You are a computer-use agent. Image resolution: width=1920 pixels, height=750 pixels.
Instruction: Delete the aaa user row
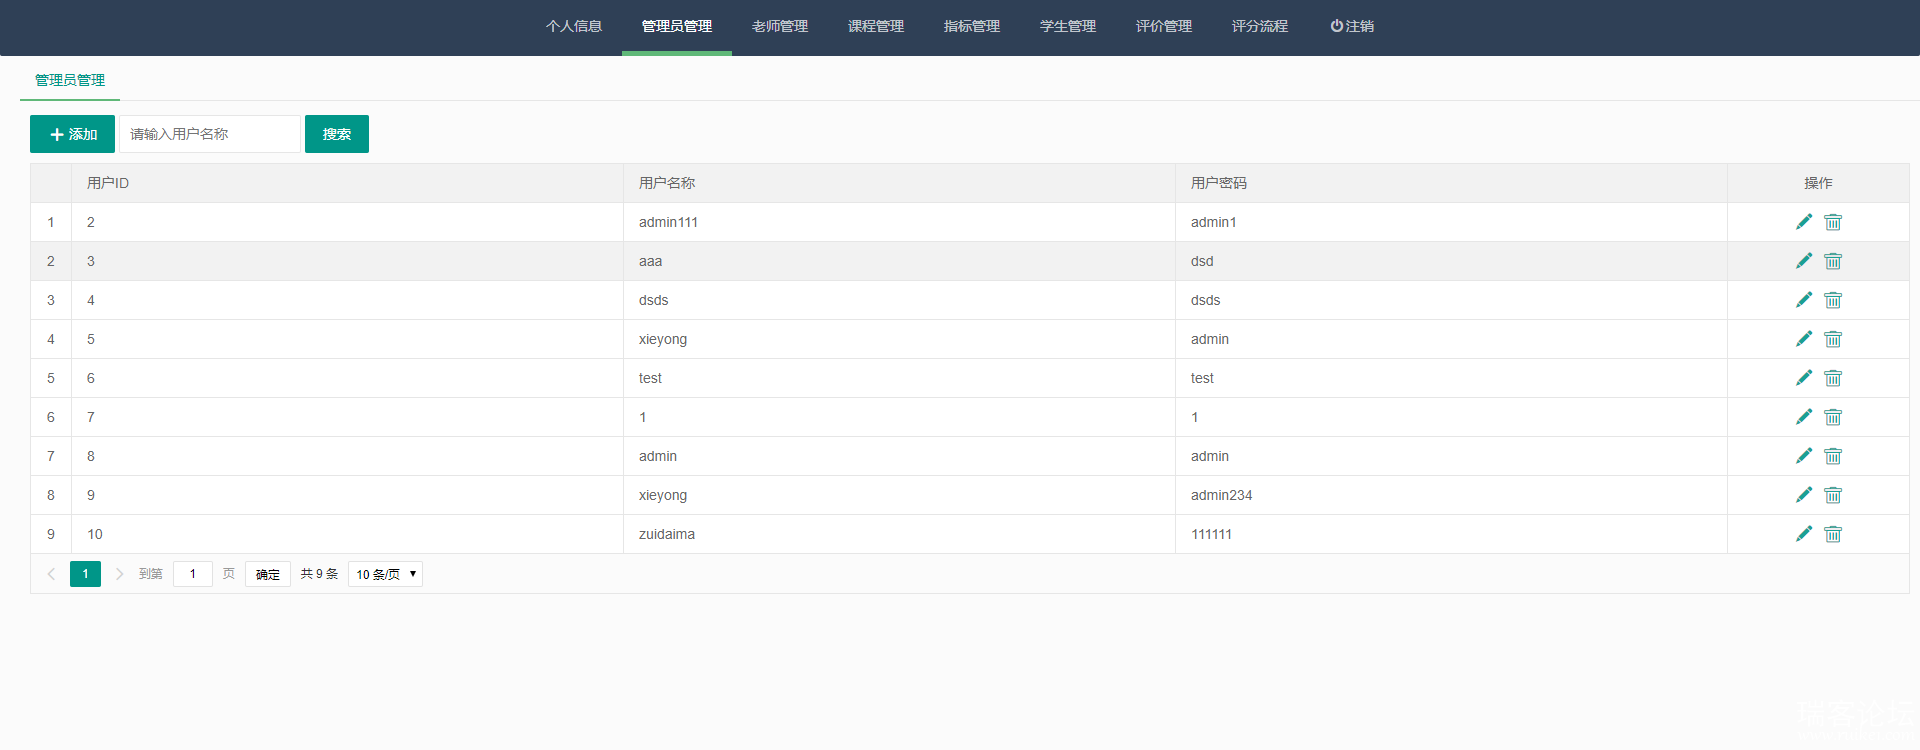pyautogui.click(x=1833, y=261)
